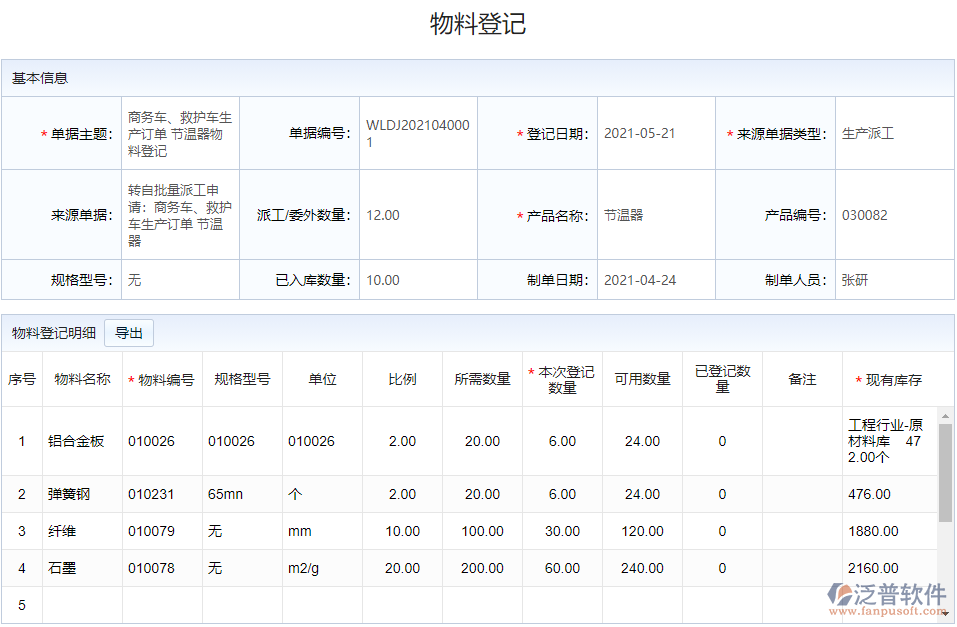The image size is (957, 627).
Task: Open the 制单日期 field showing 2021-04-24
Action: point(657,280)
